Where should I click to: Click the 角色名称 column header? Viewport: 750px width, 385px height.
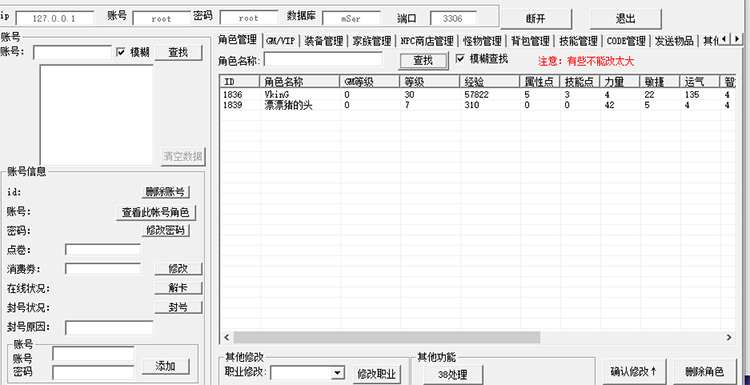[299, 82]
